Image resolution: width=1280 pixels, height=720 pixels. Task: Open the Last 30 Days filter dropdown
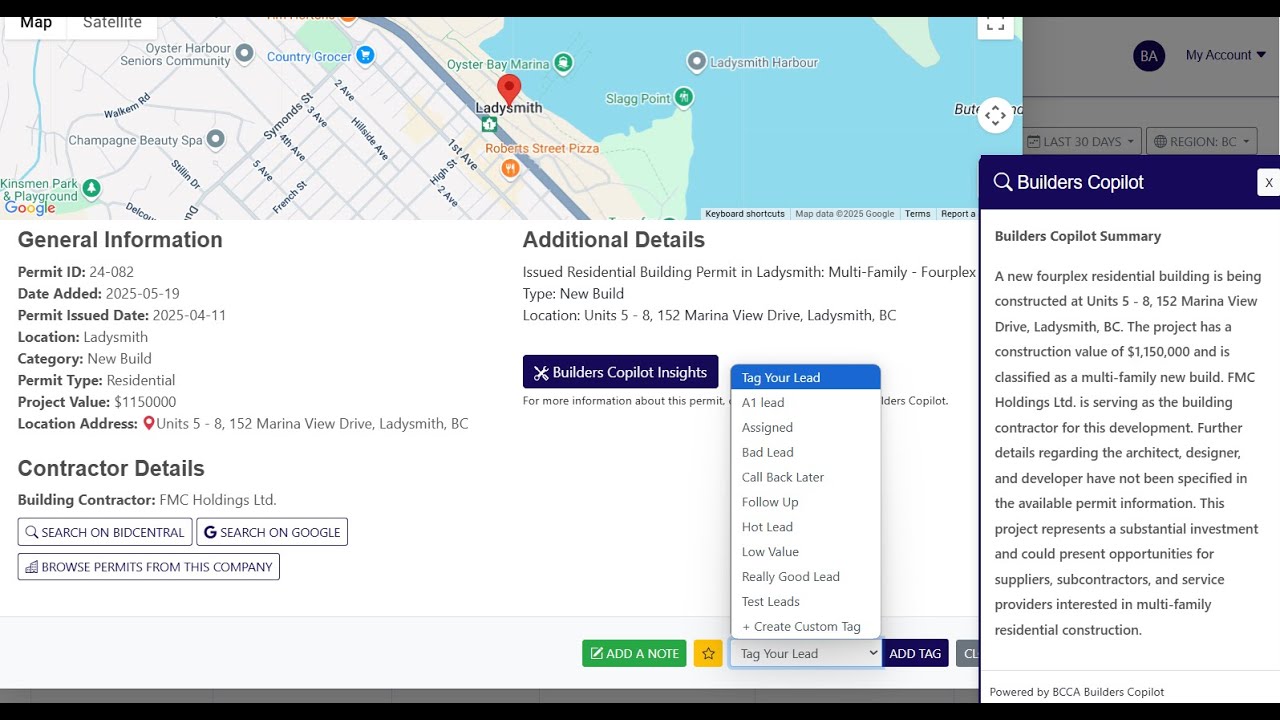(x=1081, y=141)
